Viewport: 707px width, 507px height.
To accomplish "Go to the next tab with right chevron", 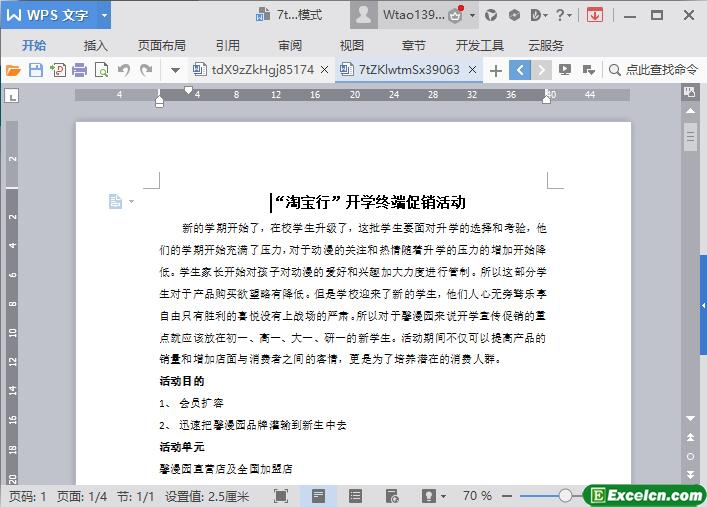I will (x=541, y=70).
